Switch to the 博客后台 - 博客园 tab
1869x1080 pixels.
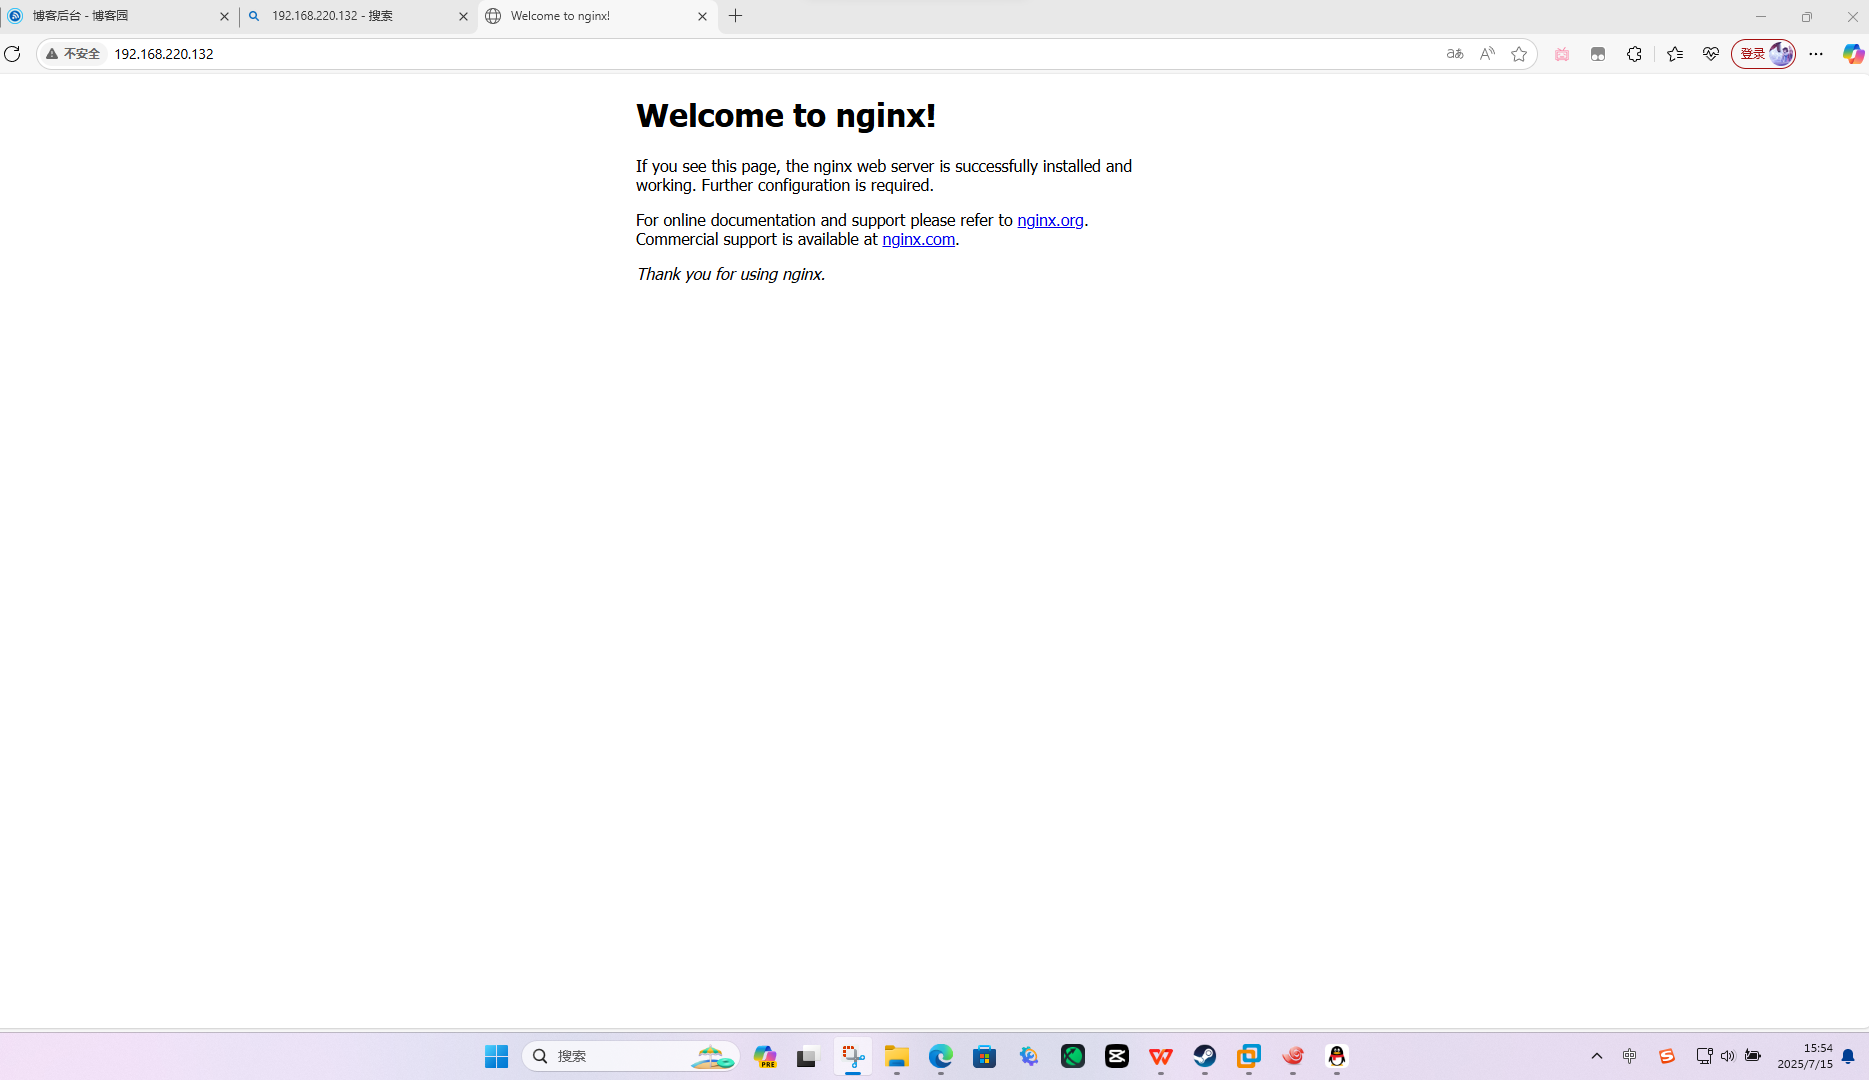[118, 16]
